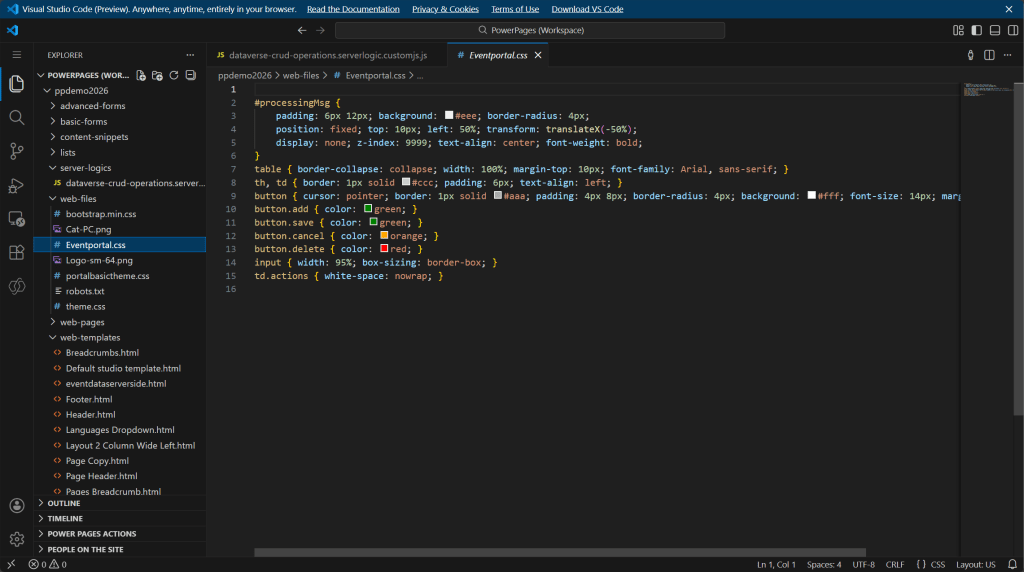Toggle Primary Side Bar visibility
This screenshot has width=1024, height=572.
pyautogui.click(x=977, y=30)
